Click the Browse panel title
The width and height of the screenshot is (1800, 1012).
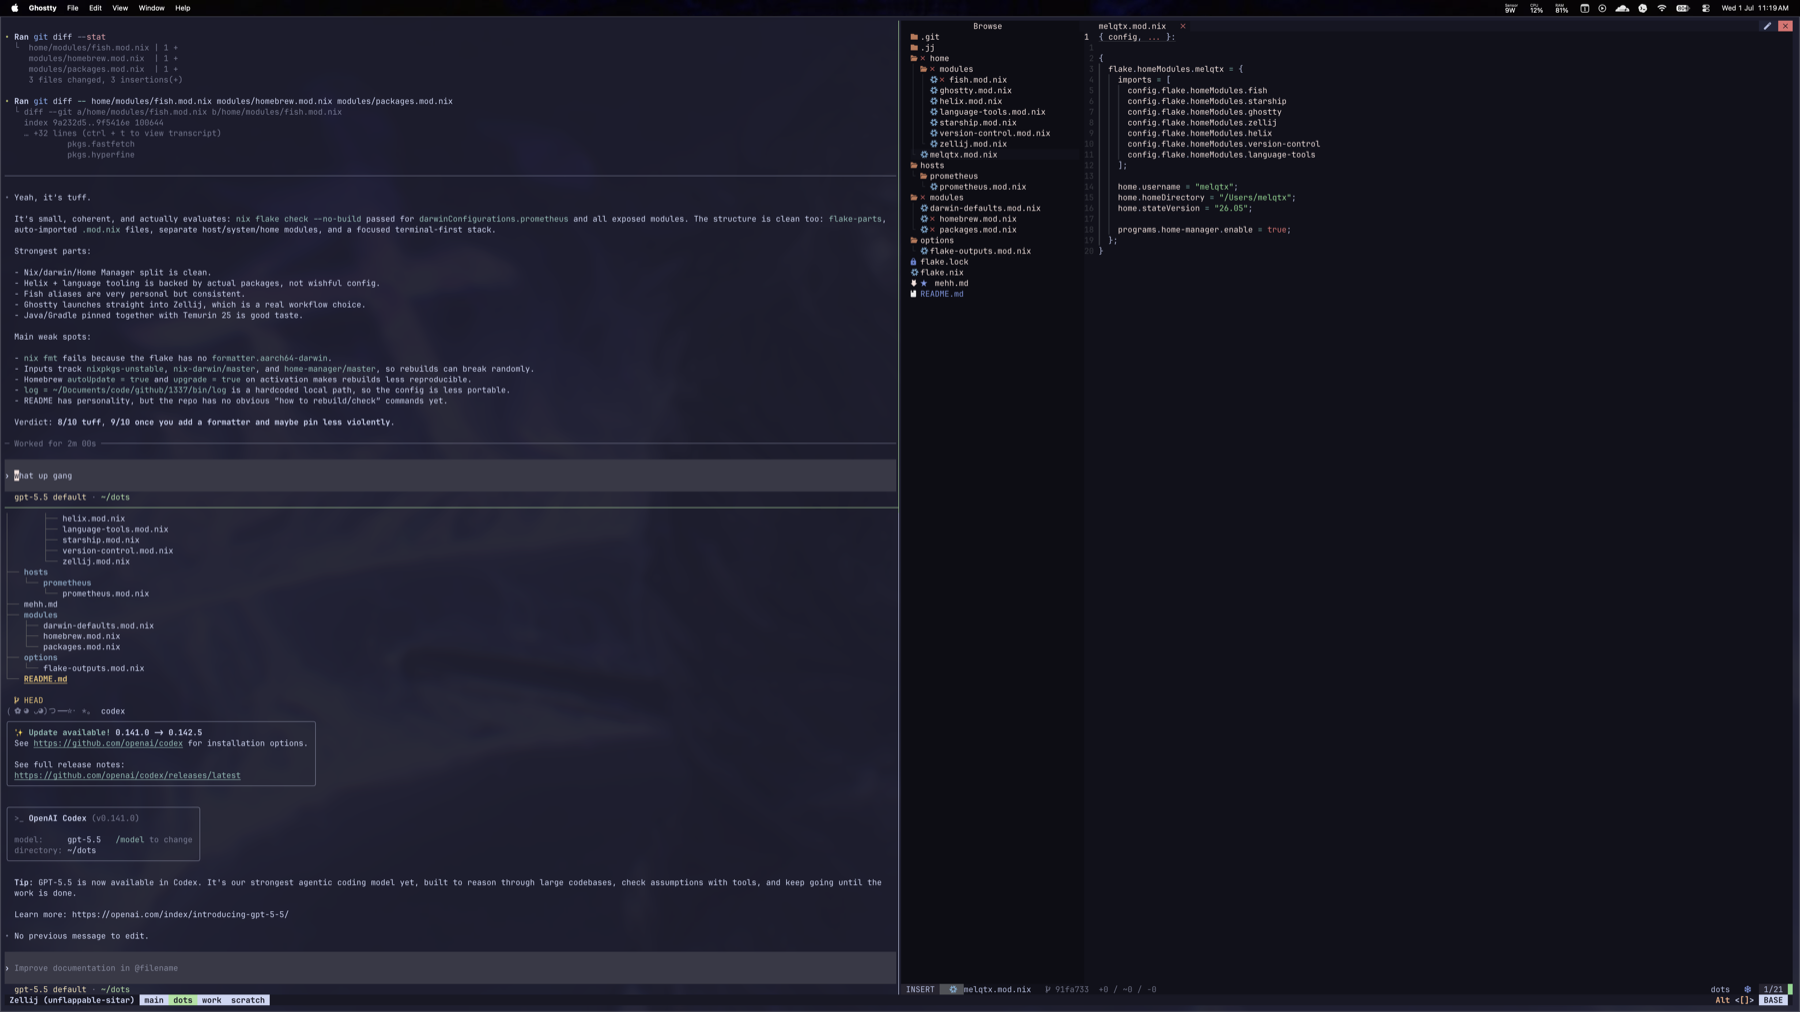pos(987,26)
